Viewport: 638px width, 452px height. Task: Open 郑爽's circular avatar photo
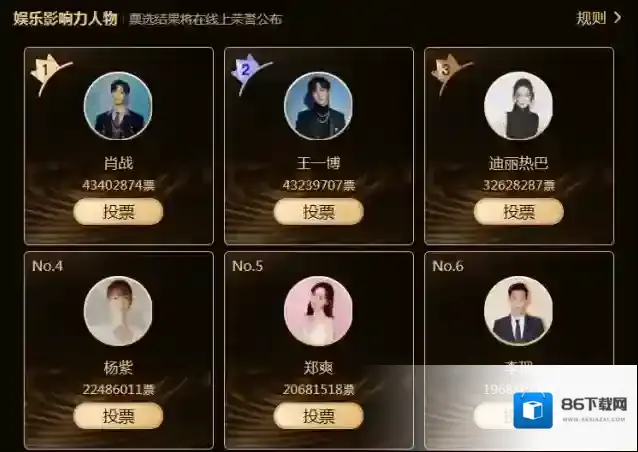pos(318,311)
